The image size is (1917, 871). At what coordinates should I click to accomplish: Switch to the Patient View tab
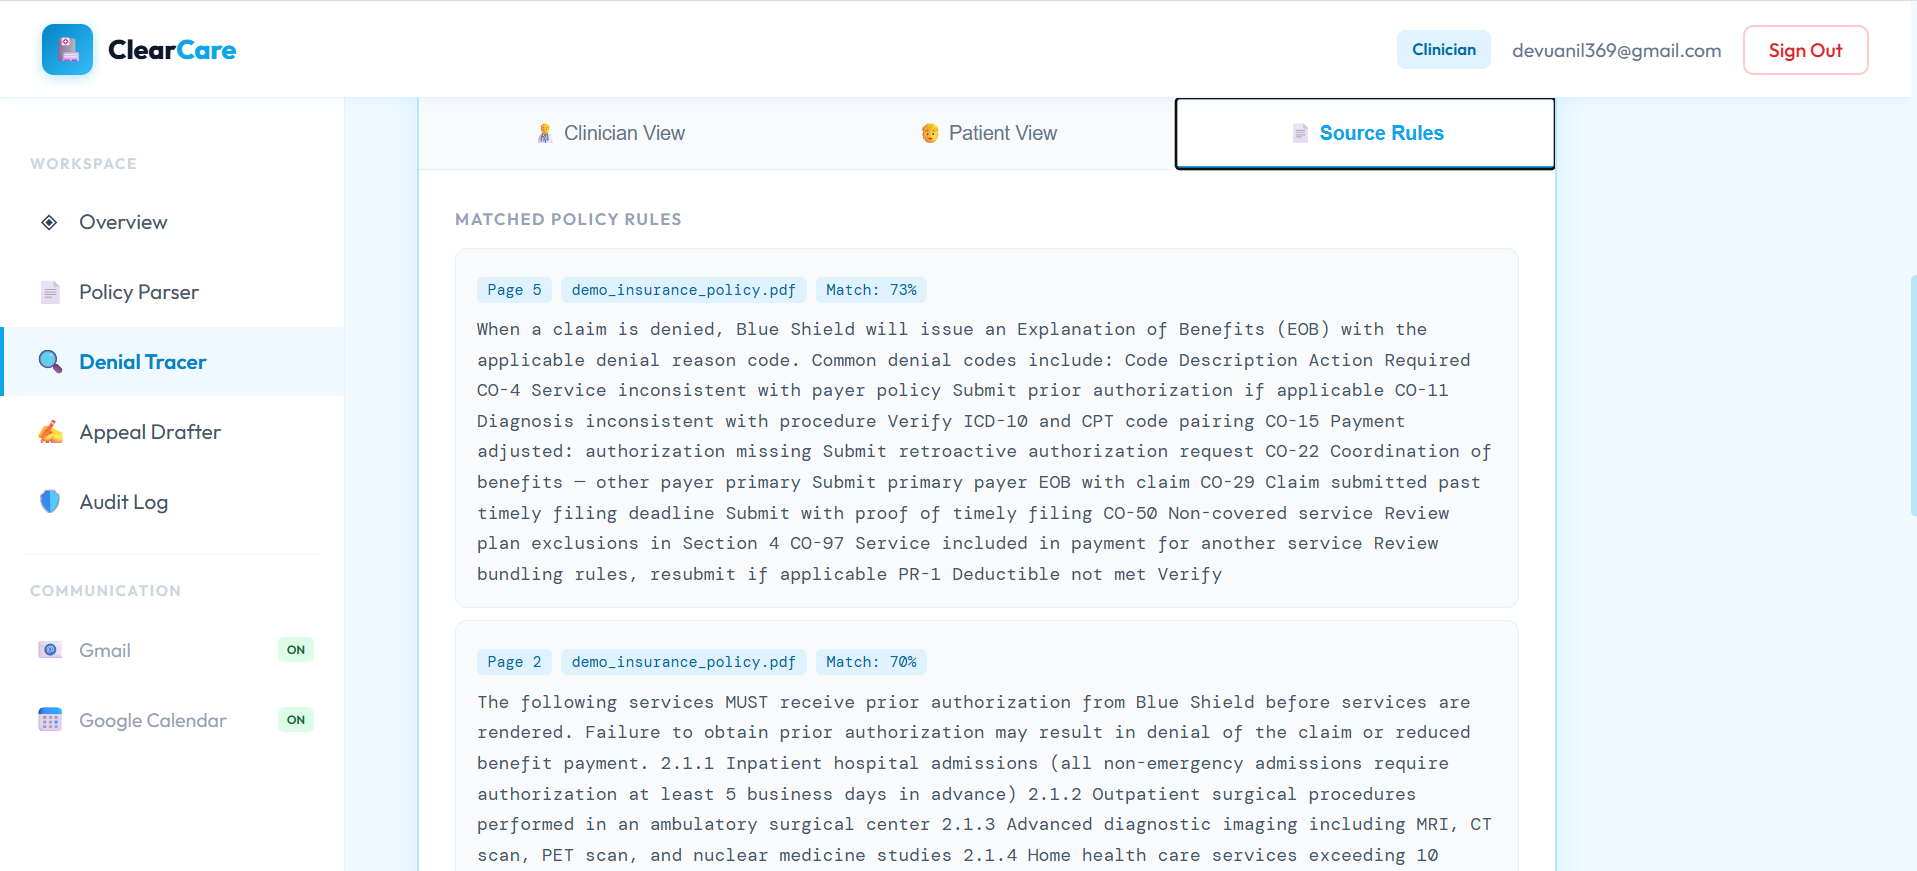point(988,133)
